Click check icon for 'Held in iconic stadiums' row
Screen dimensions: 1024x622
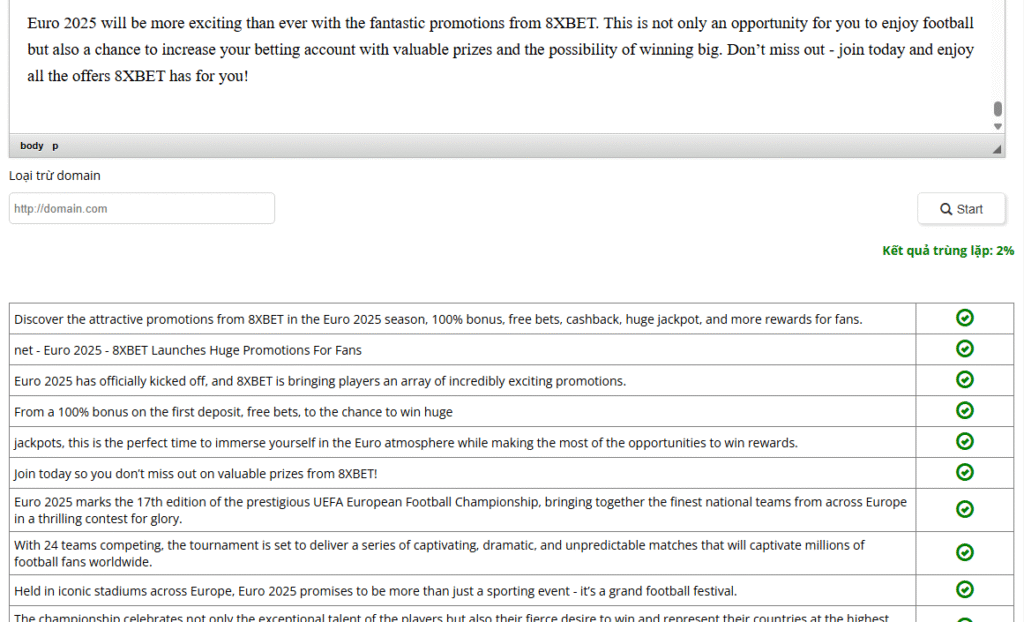pyautogui.click(x=964, y=589)
